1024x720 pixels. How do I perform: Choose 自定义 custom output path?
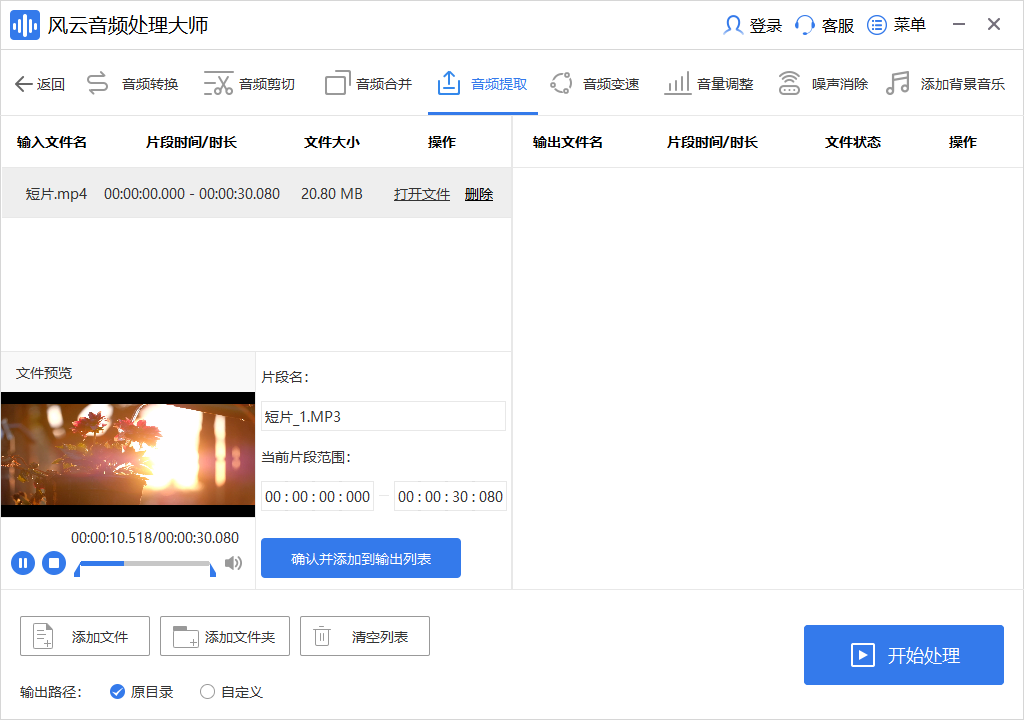[x=207, y=691]
